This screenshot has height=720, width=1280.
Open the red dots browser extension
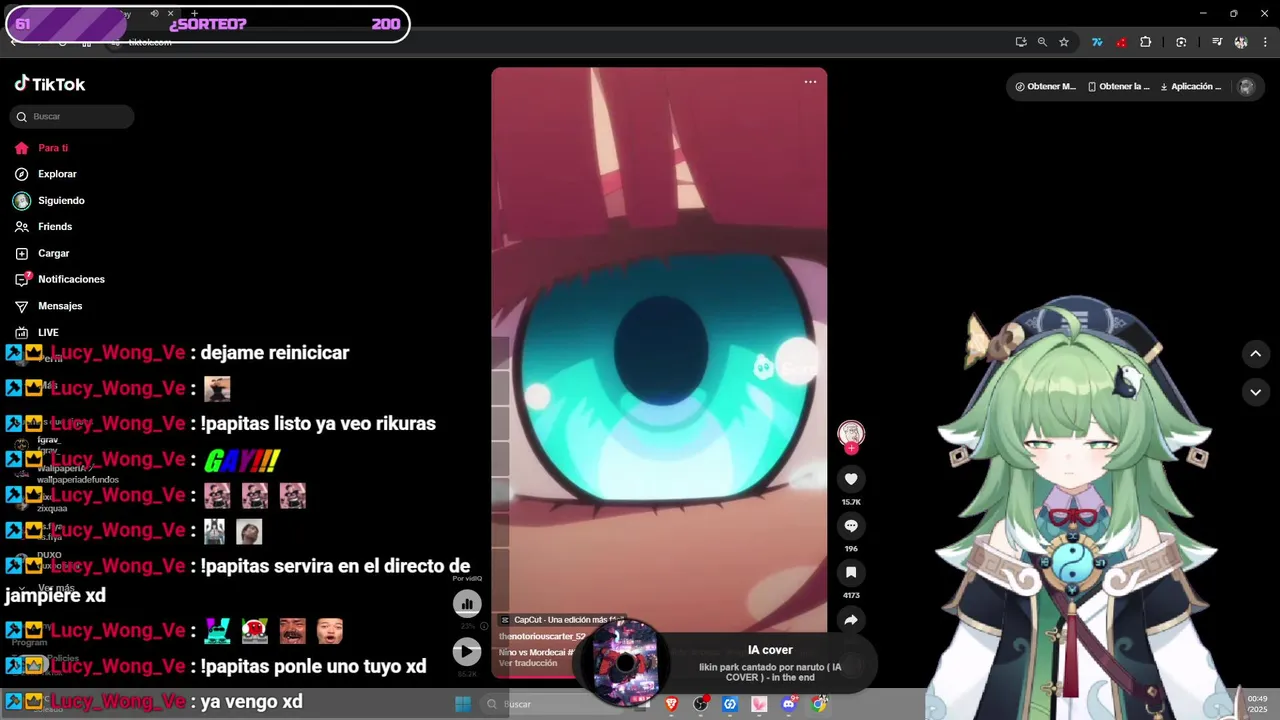[x=1121, y=42]
